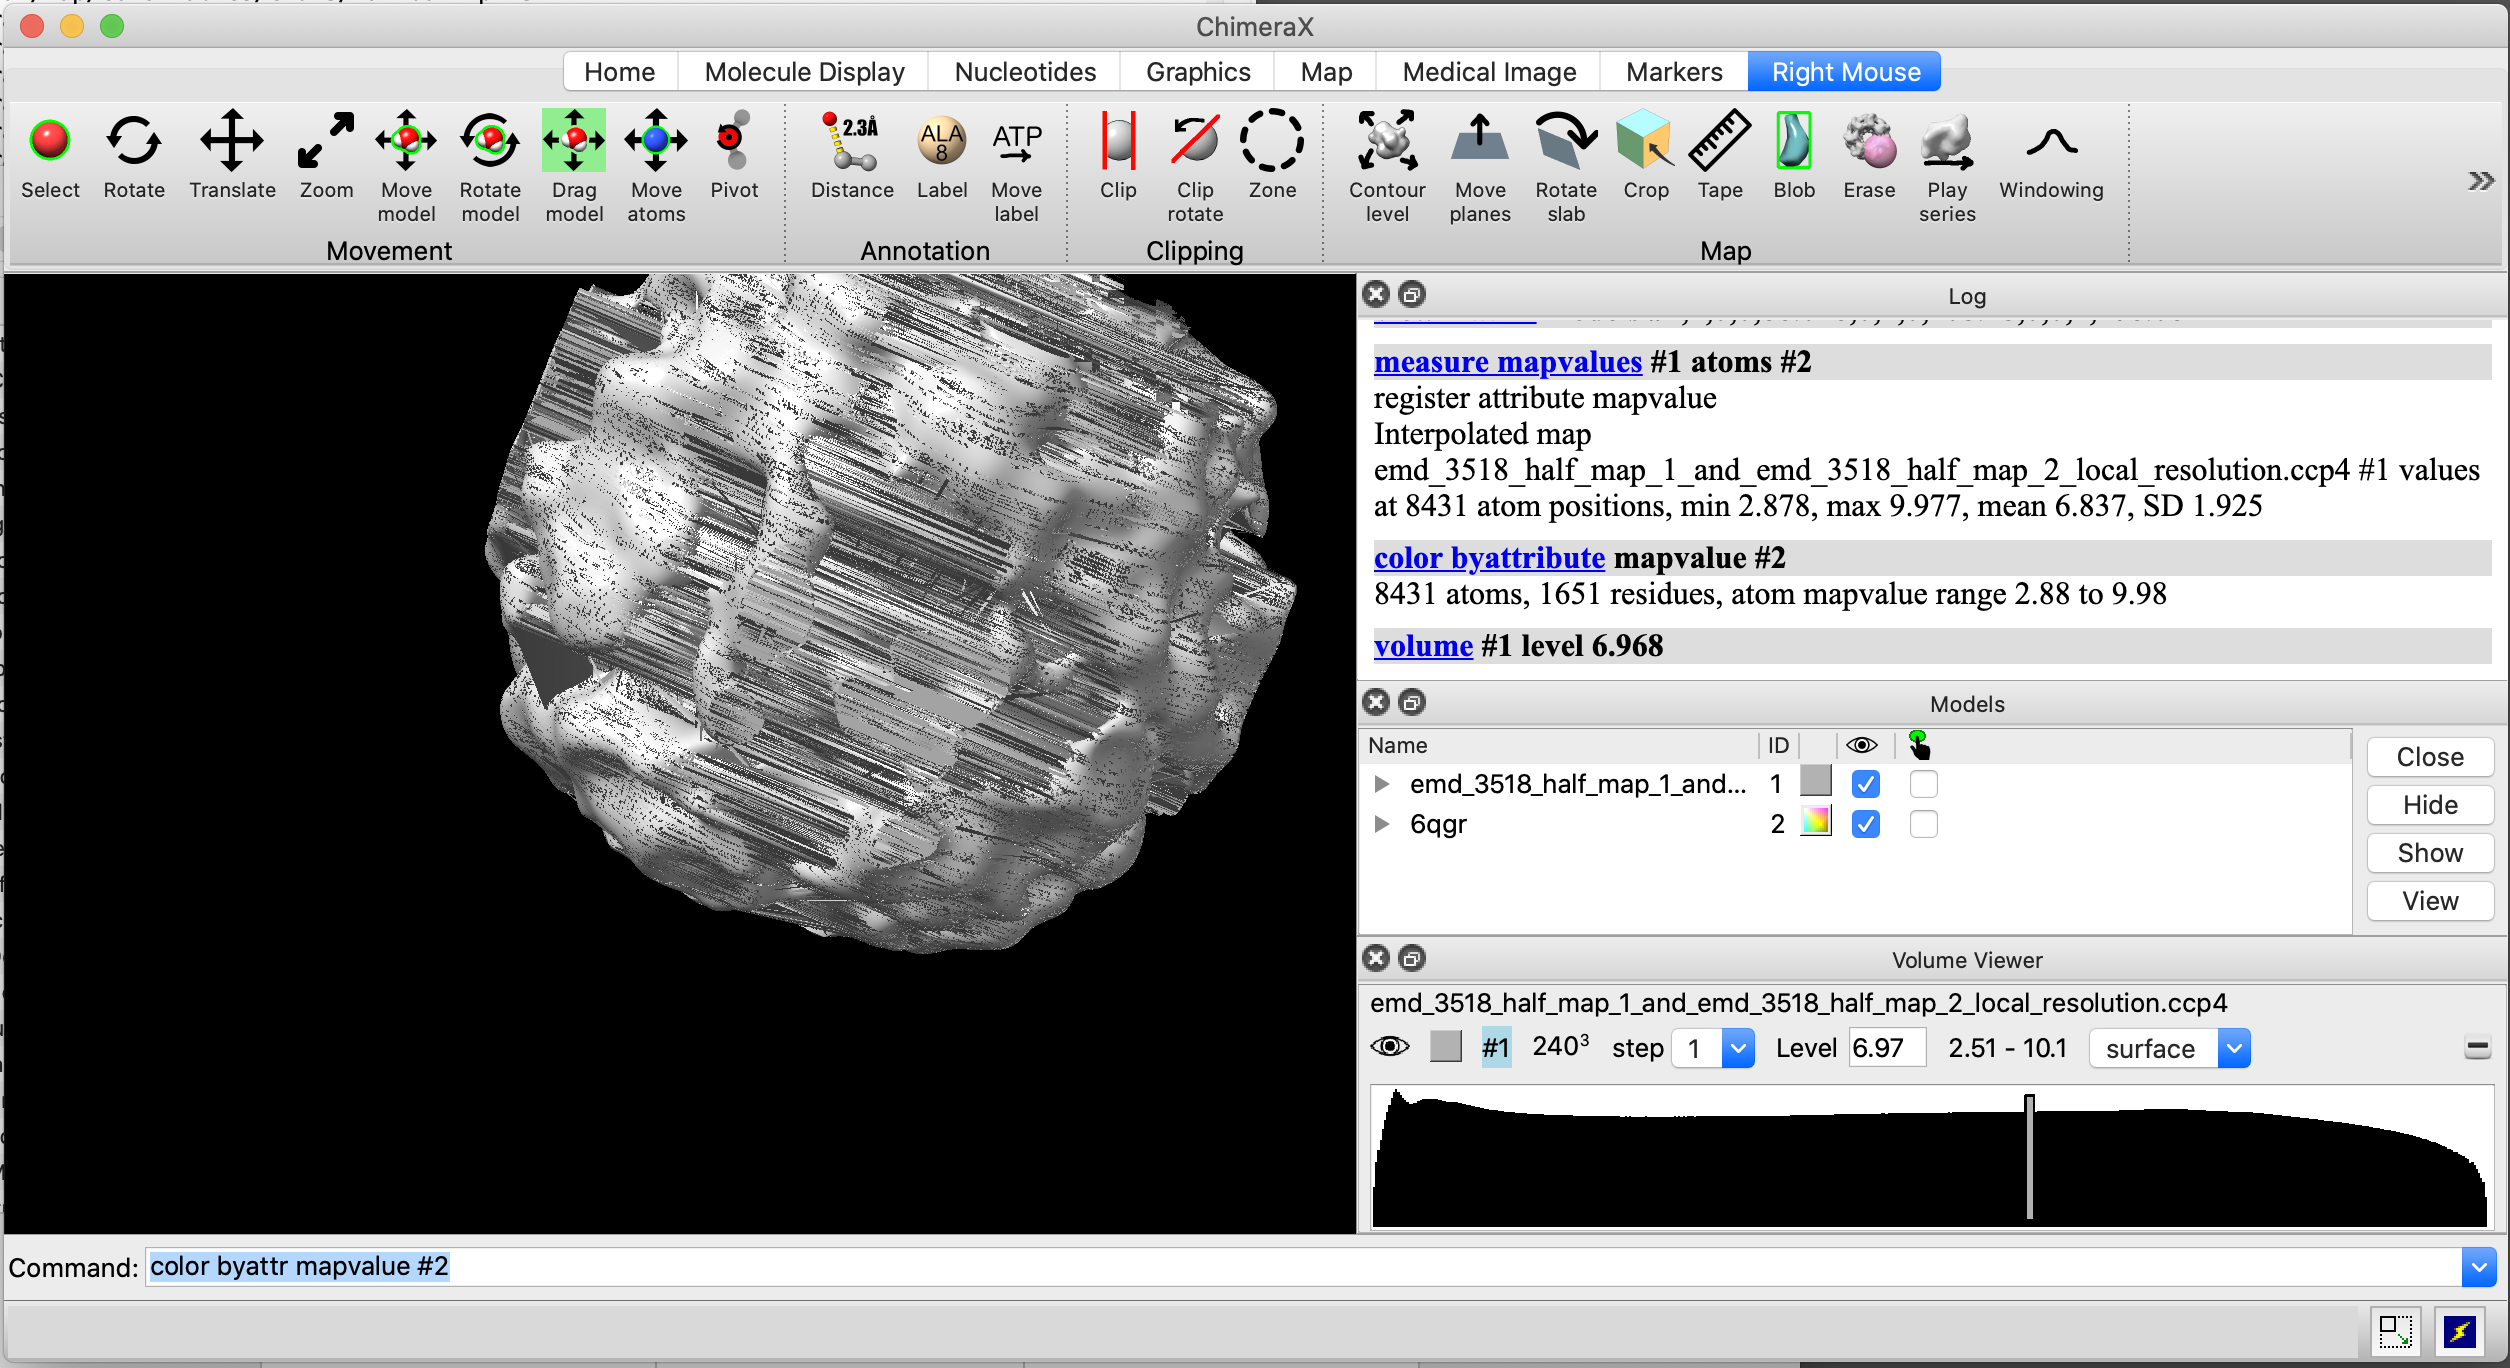Open the Graphics tab
Image resolution: width=2510 pixels, height=1368 pixels.
[x=1197, y=72]
